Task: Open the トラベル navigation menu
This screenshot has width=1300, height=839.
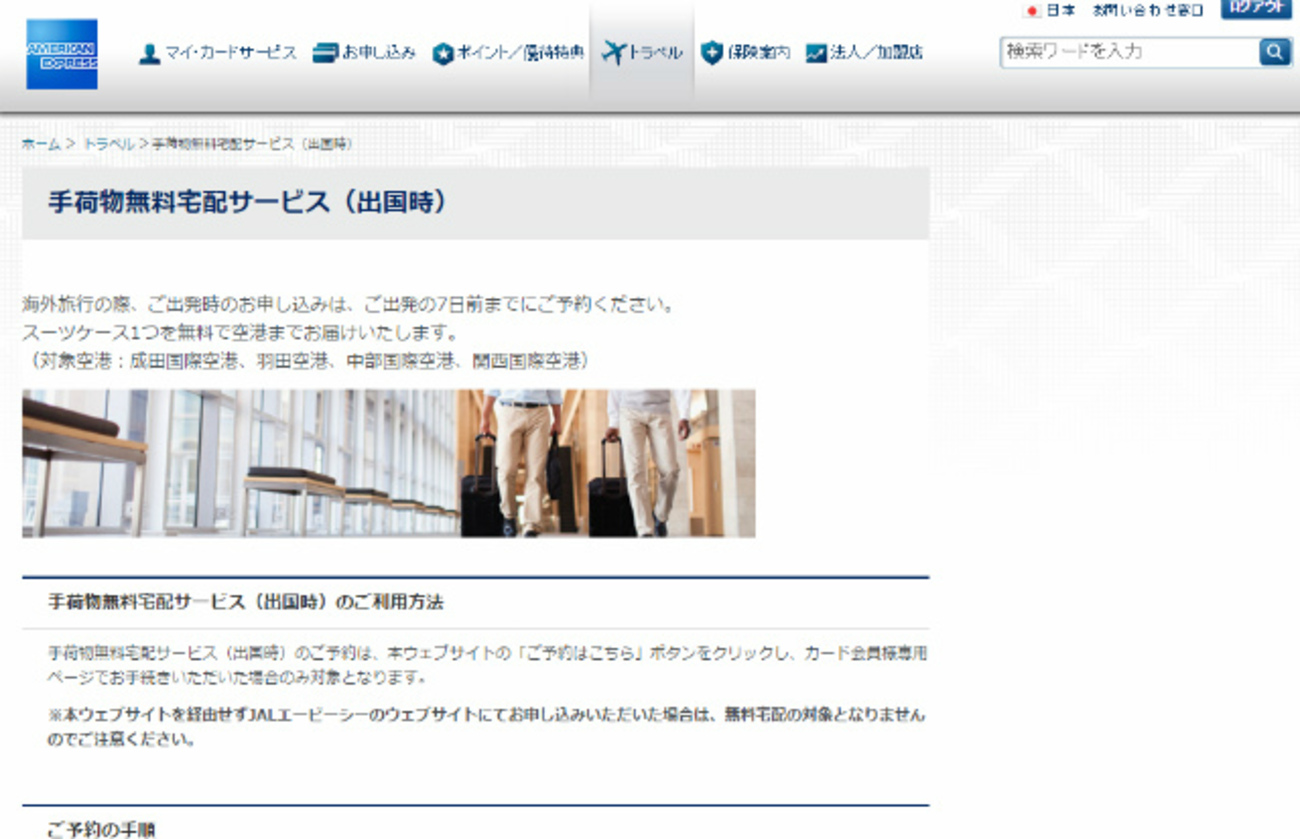Action: [642, 53]
